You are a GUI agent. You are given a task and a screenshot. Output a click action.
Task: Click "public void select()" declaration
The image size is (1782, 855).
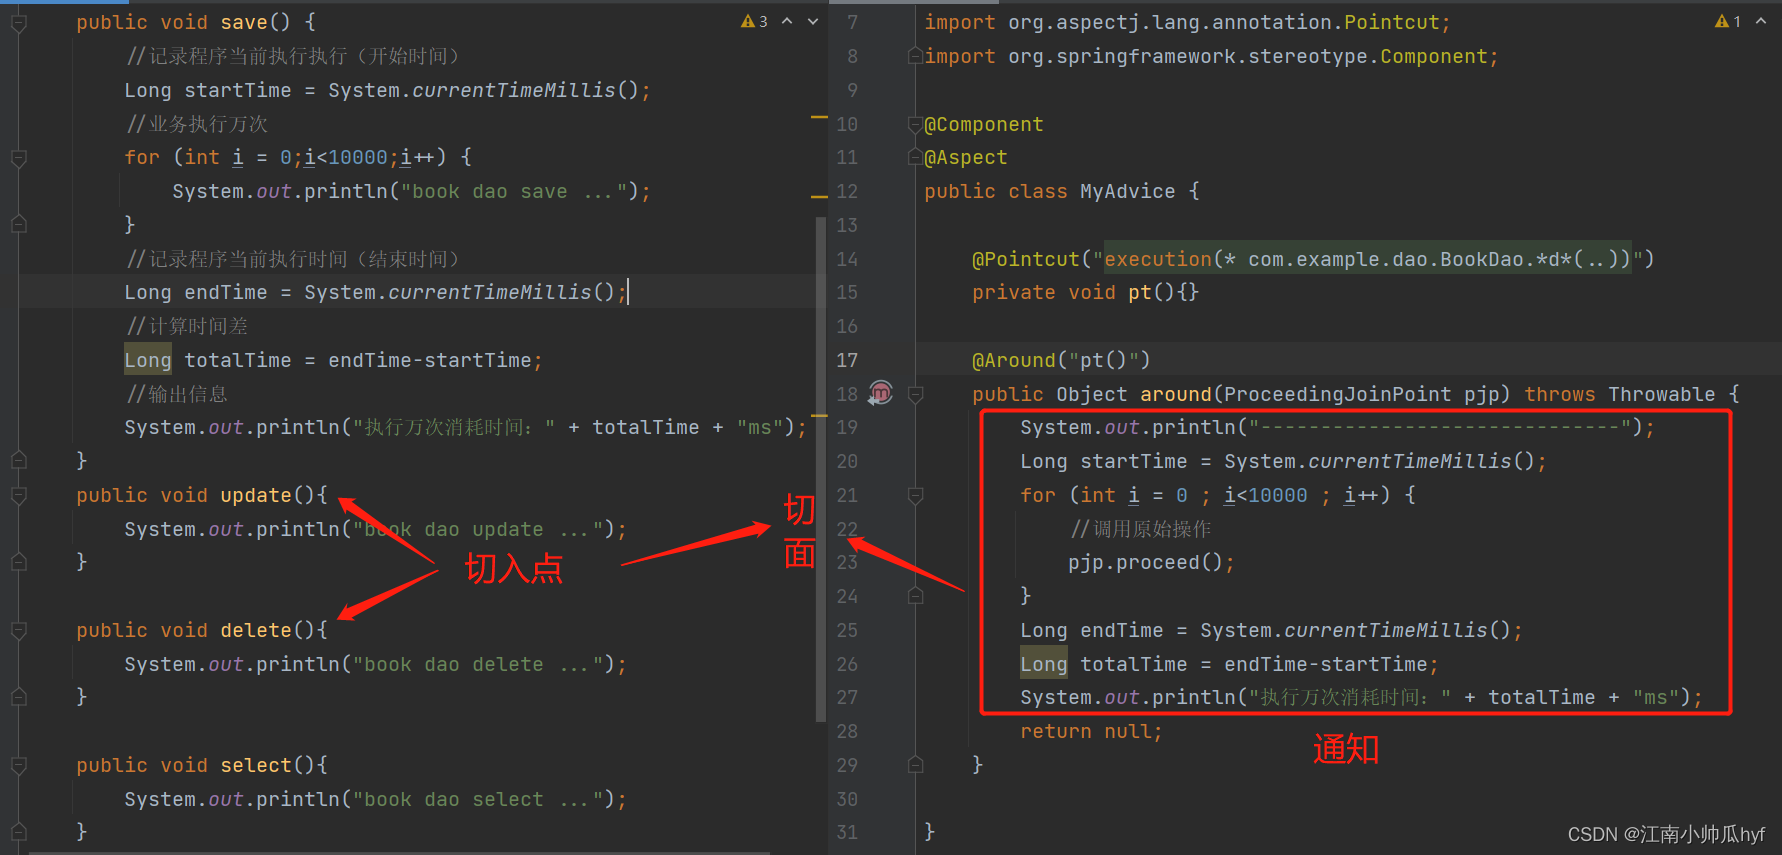(202, 765)
